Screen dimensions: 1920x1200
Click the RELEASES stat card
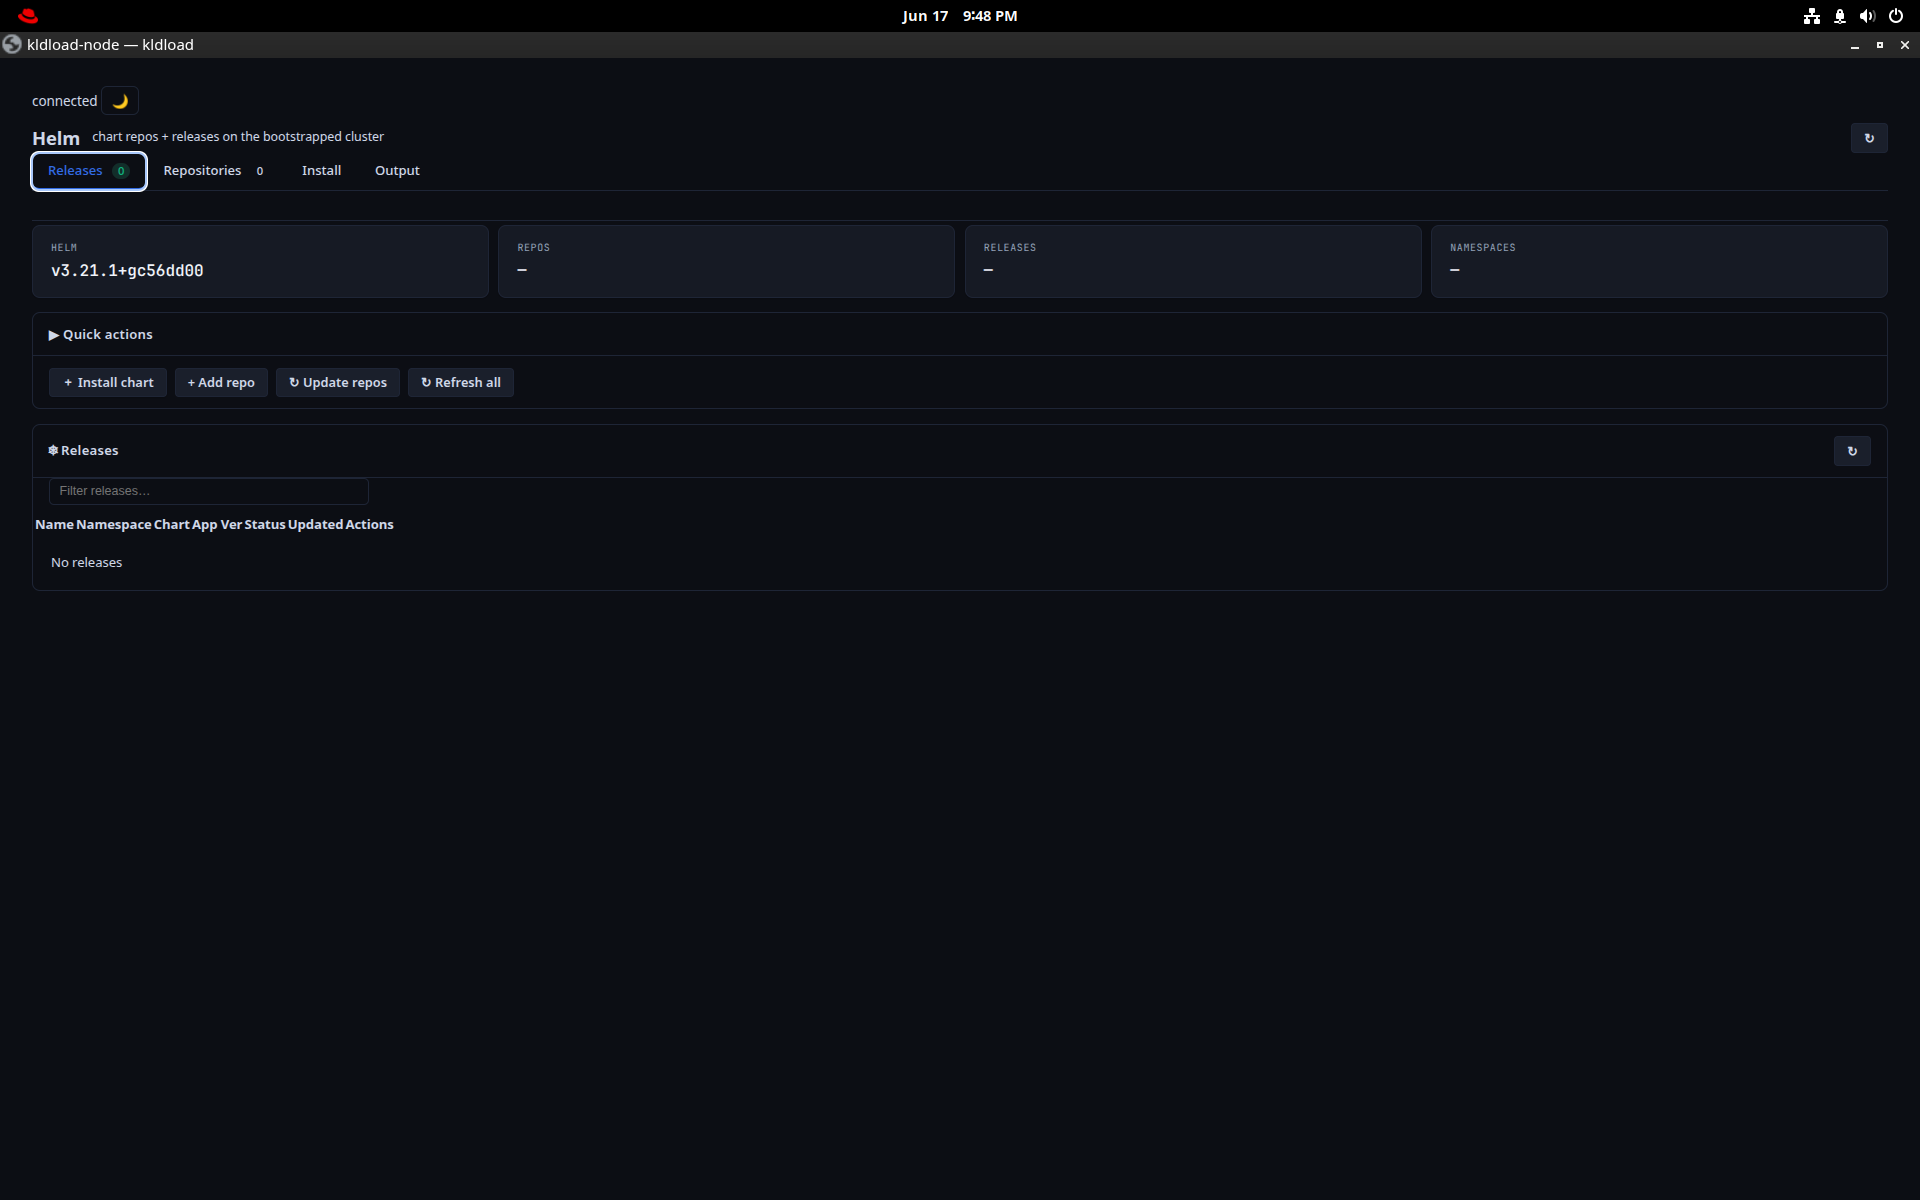1193,261
